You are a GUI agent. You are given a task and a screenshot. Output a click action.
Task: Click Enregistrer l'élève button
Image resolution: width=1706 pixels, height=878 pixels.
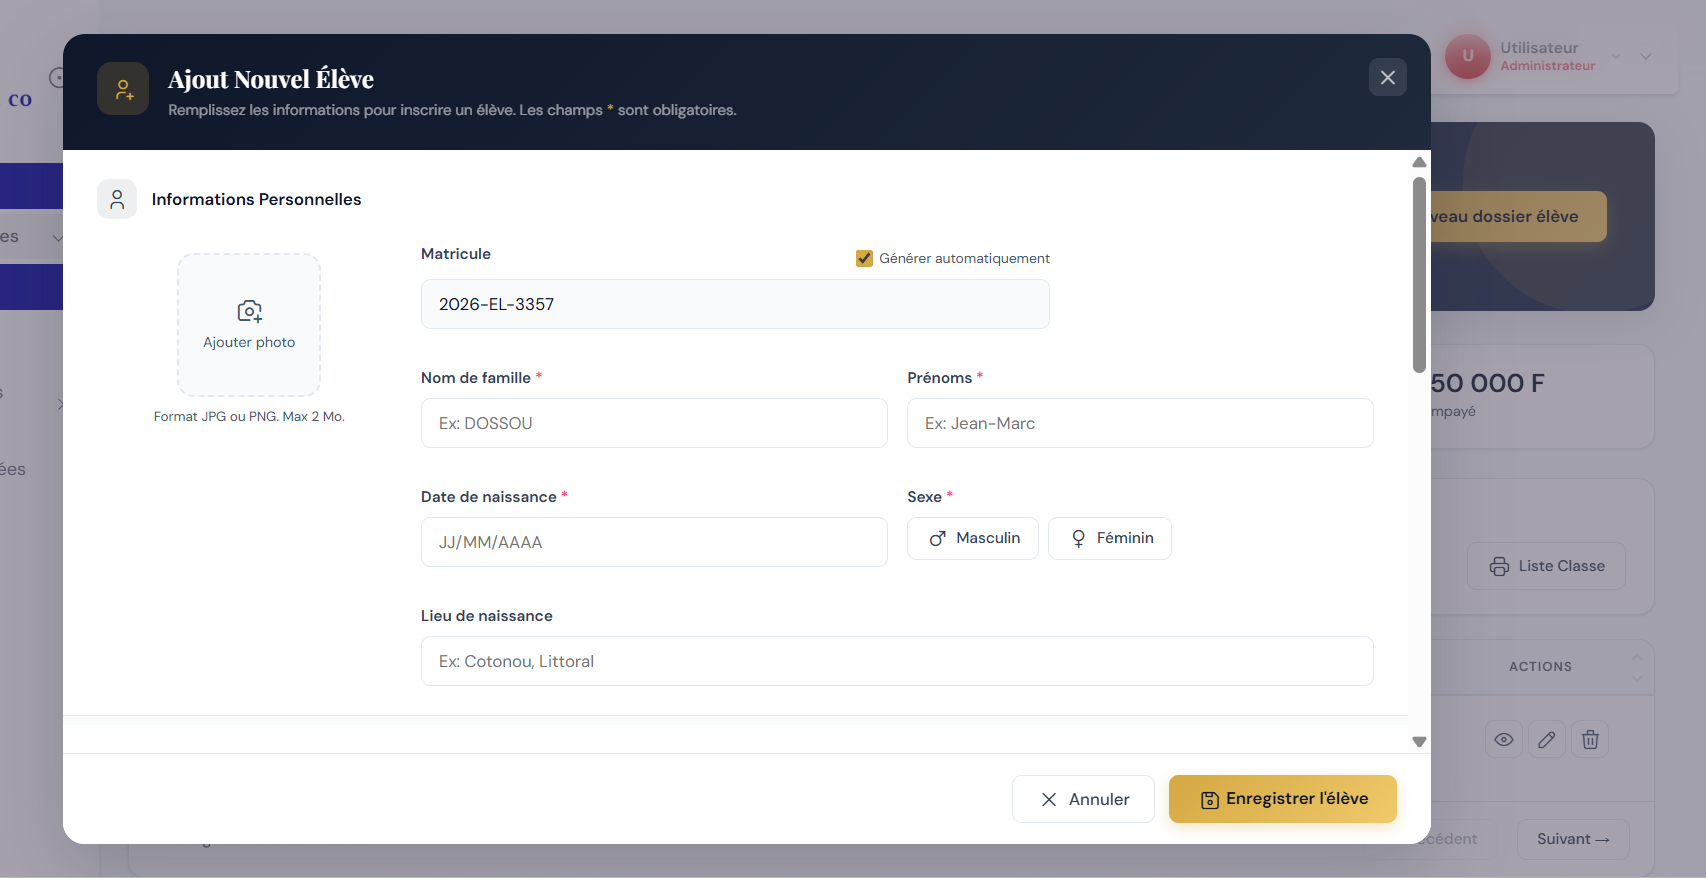coord(1283,799)
